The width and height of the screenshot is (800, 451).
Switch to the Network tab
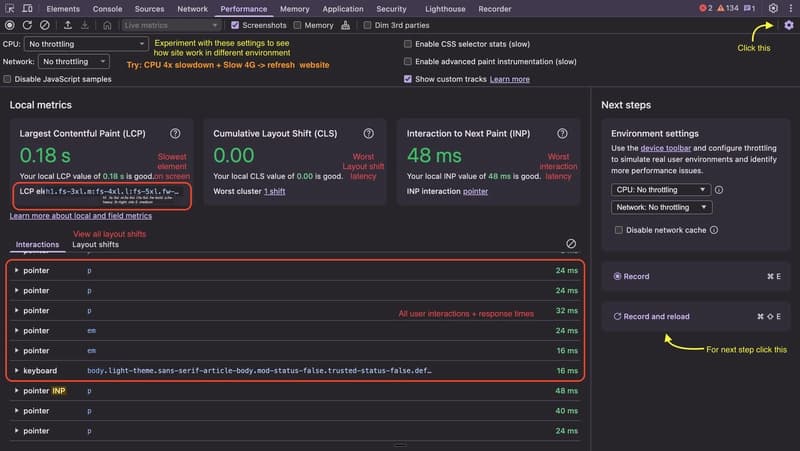(x=192, y=9)
